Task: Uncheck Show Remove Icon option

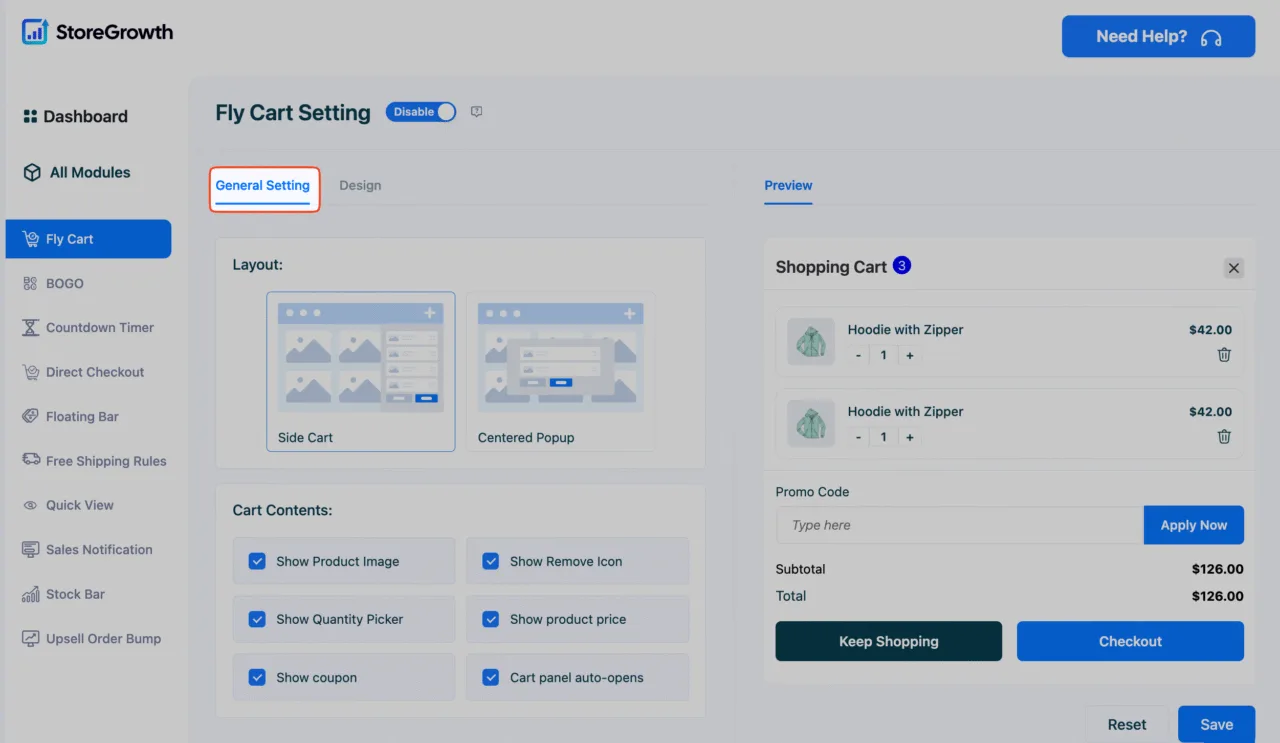Action: pyautogui.click(x=490, y=561)
